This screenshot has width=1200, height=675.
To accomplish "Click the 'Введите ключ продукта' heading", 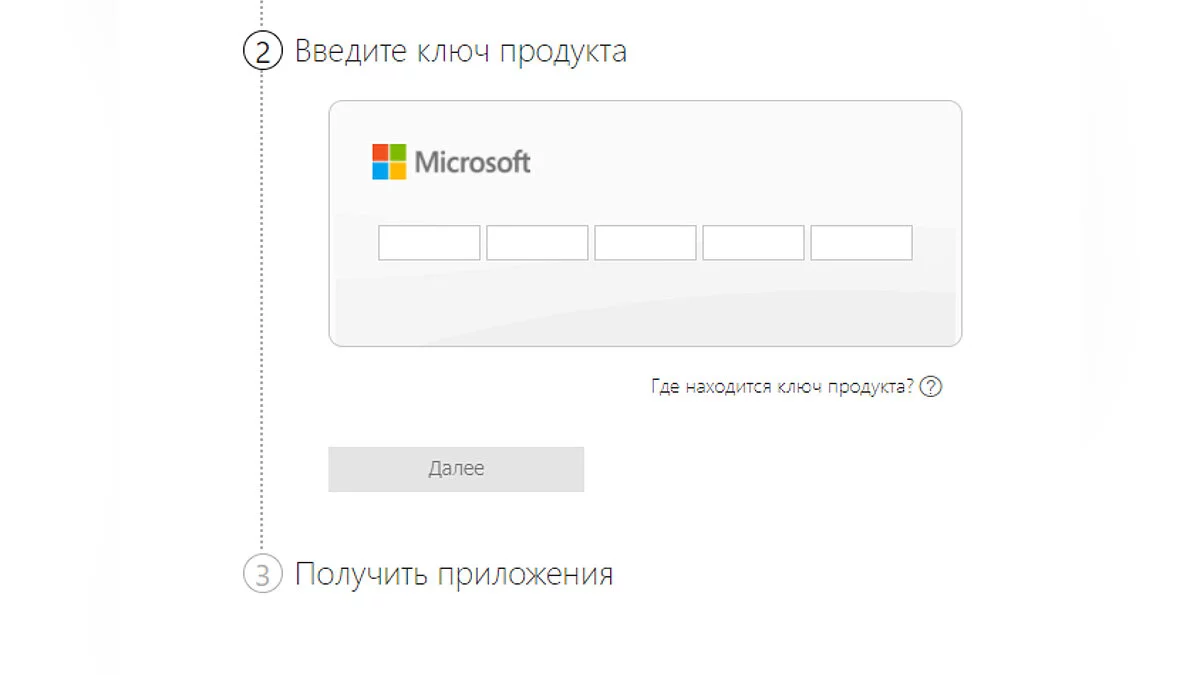I will click(x=460, y=51).
